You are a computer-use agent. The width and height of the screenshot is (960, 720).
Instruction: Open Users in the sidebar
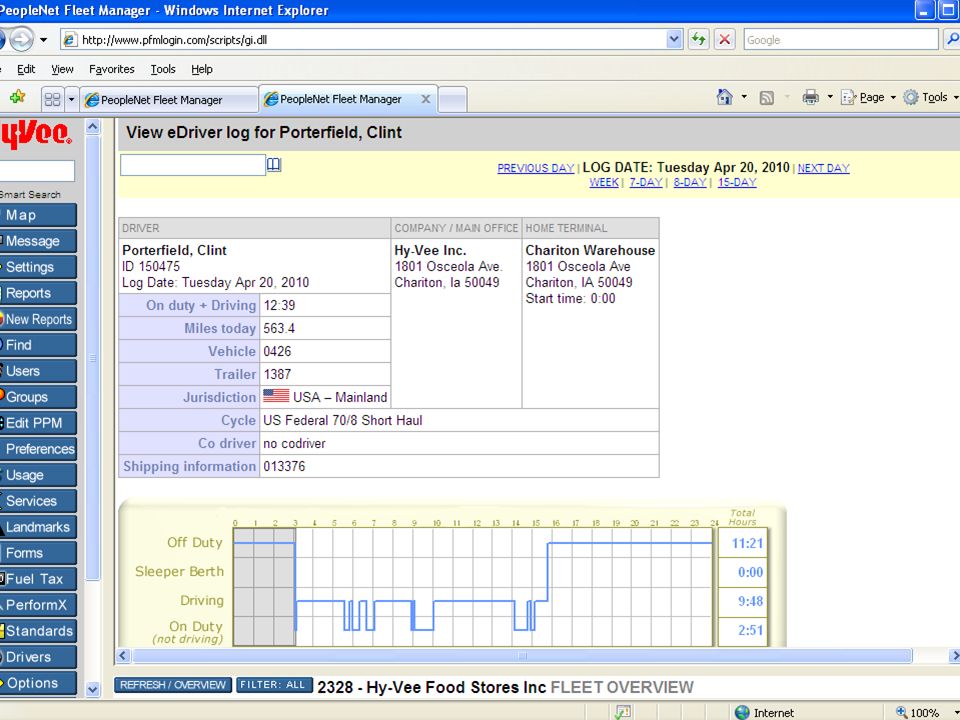(38, 371)
